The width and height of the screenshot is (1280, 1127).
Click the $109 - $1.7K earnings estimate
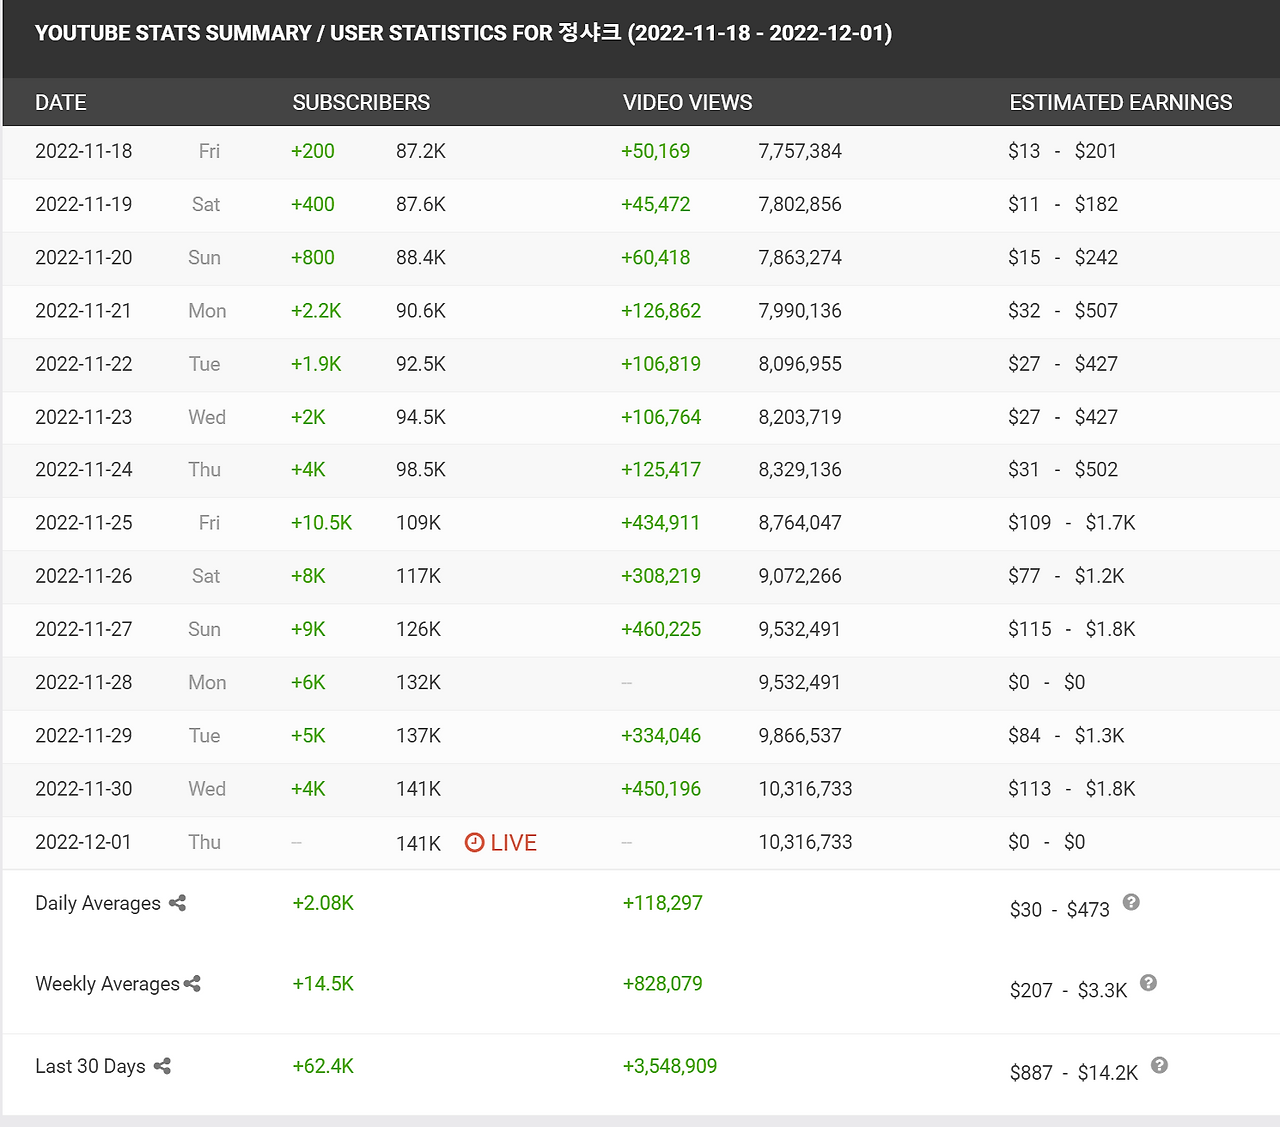pos(1072,523)
